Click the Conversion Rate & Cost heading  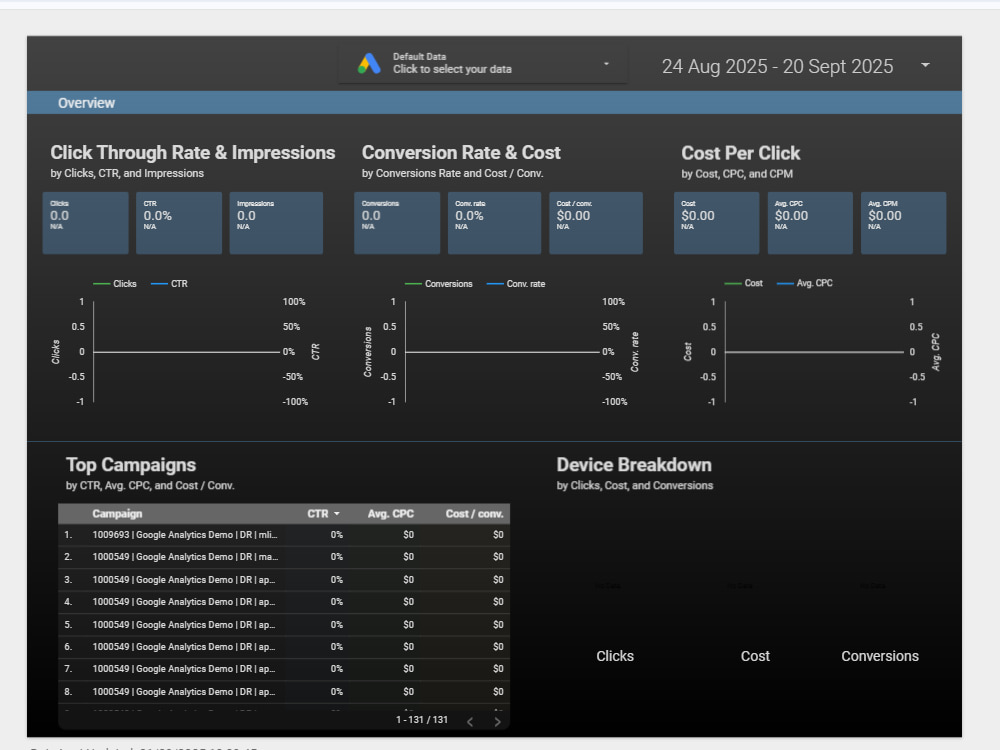(x=461, y=152)
